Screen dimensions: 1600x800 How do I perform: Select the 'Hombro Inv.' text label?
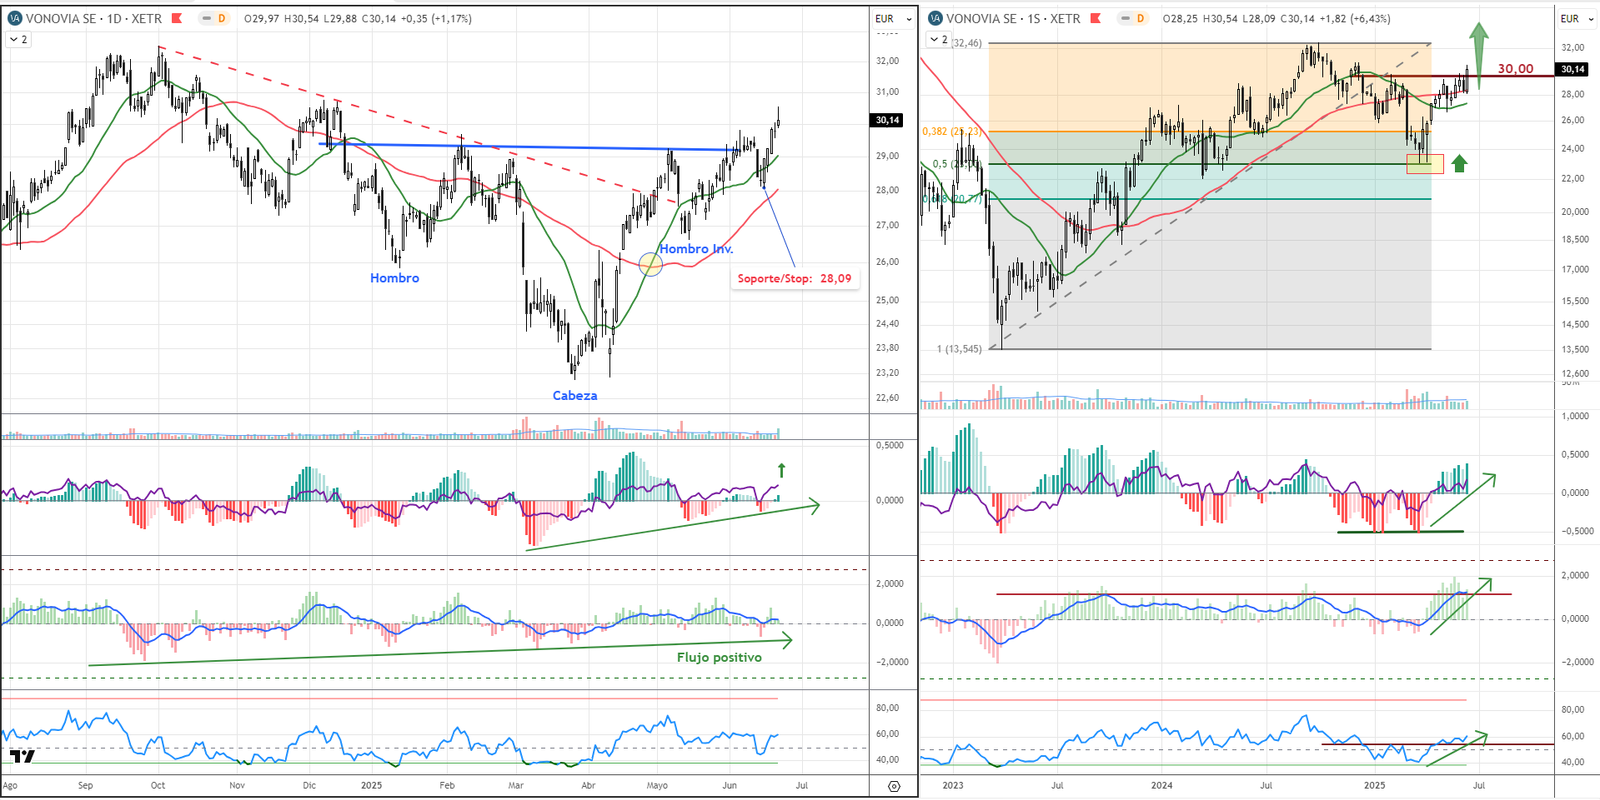[x=696, y=248]
